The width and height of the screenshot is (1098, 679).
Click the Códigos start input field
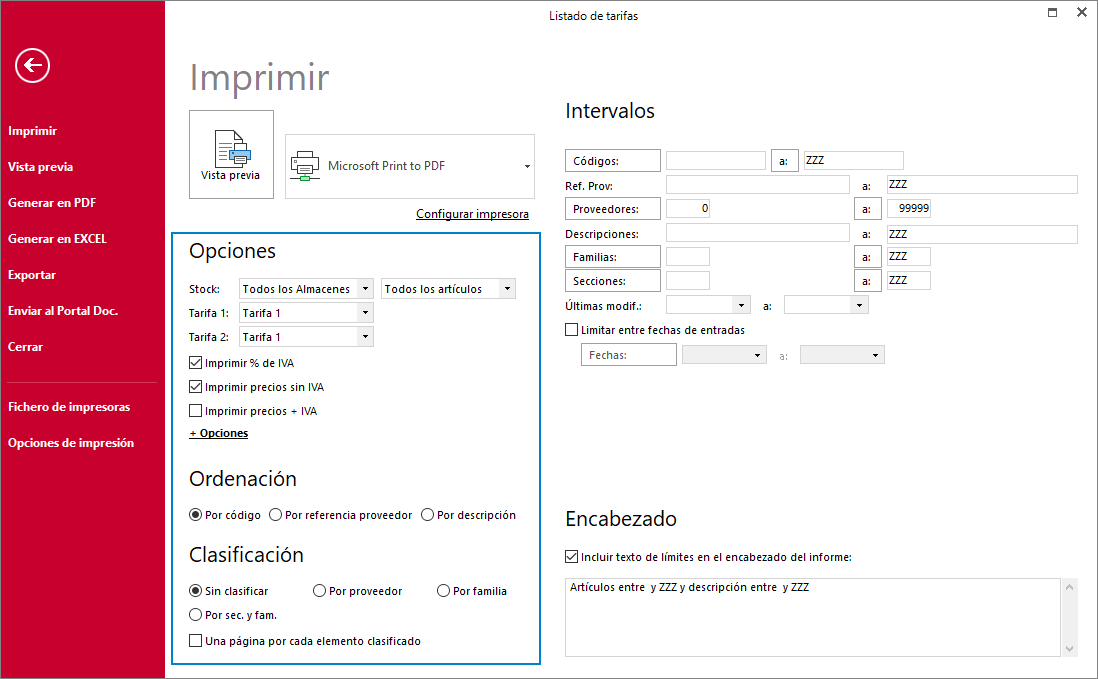[x=716, y=160]
